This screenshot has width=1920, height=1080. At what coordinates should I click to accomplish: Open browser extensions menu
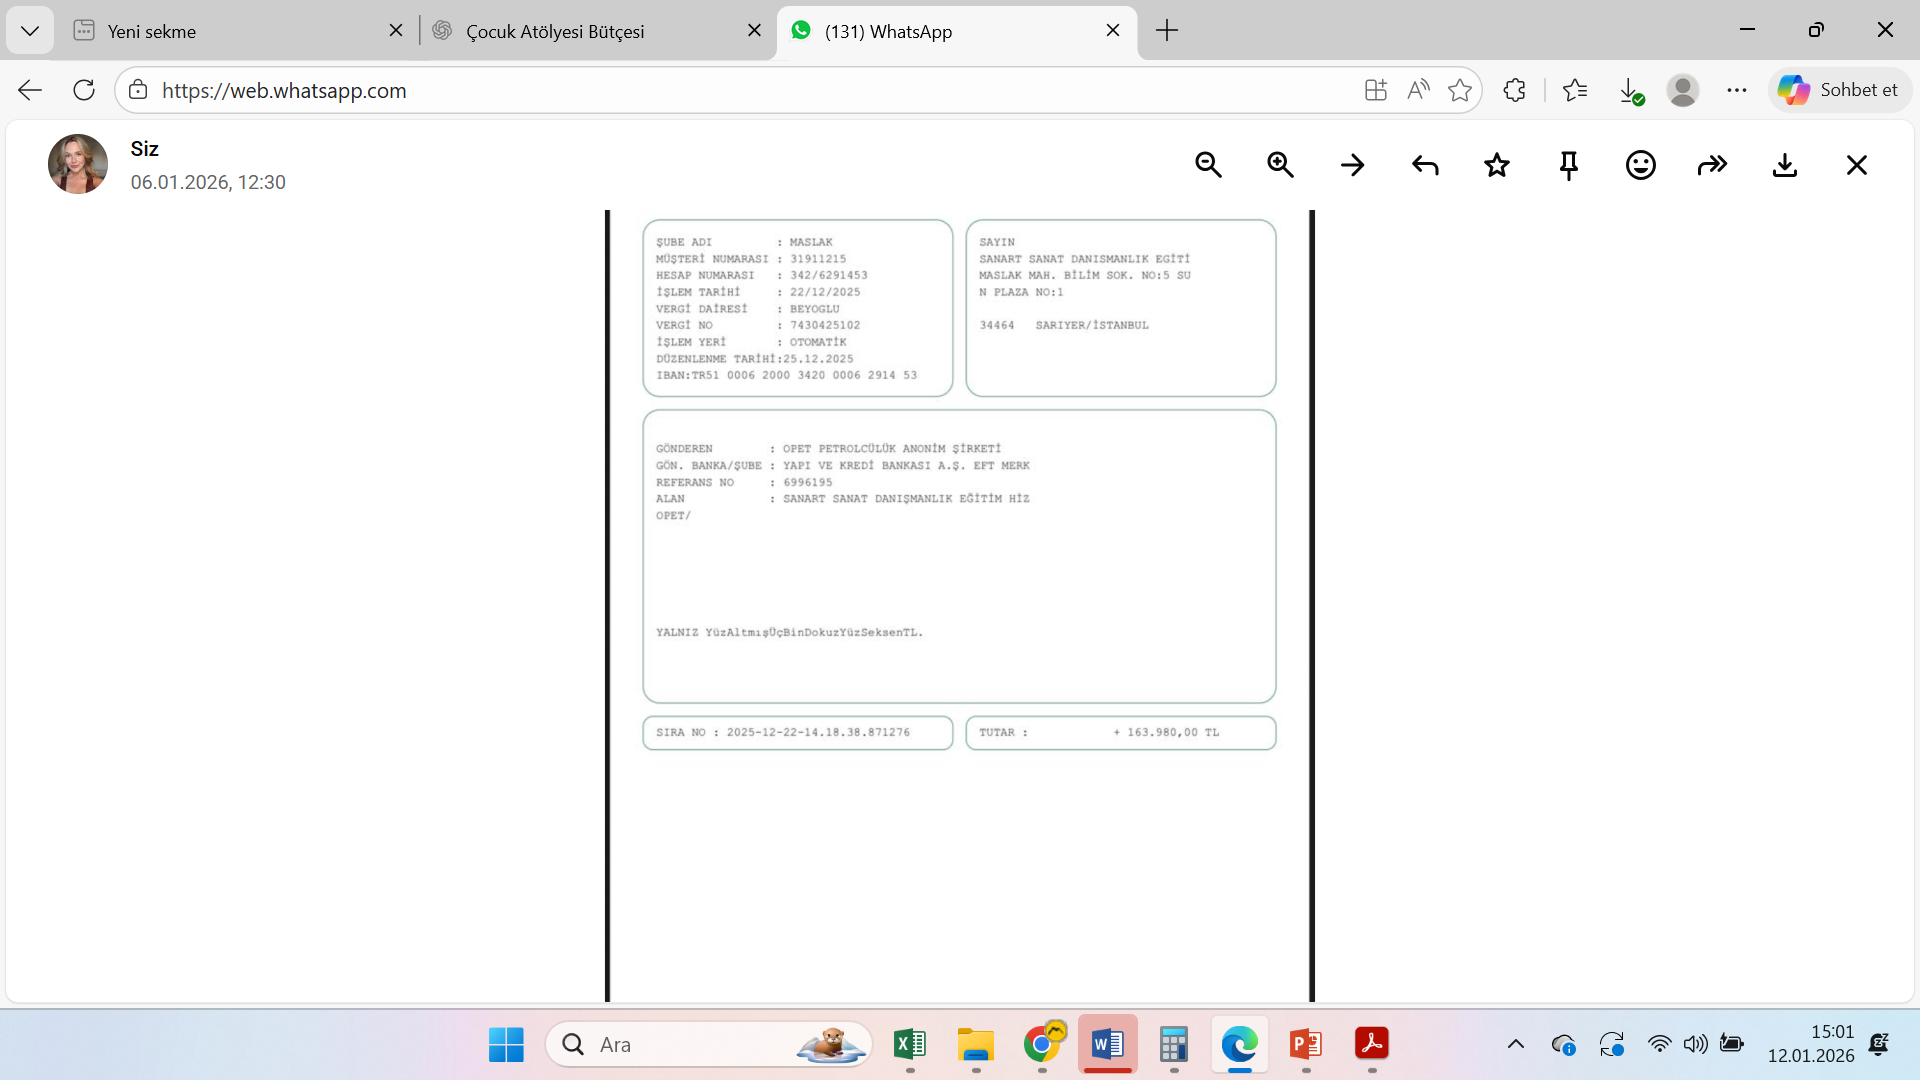[1514, 90]
